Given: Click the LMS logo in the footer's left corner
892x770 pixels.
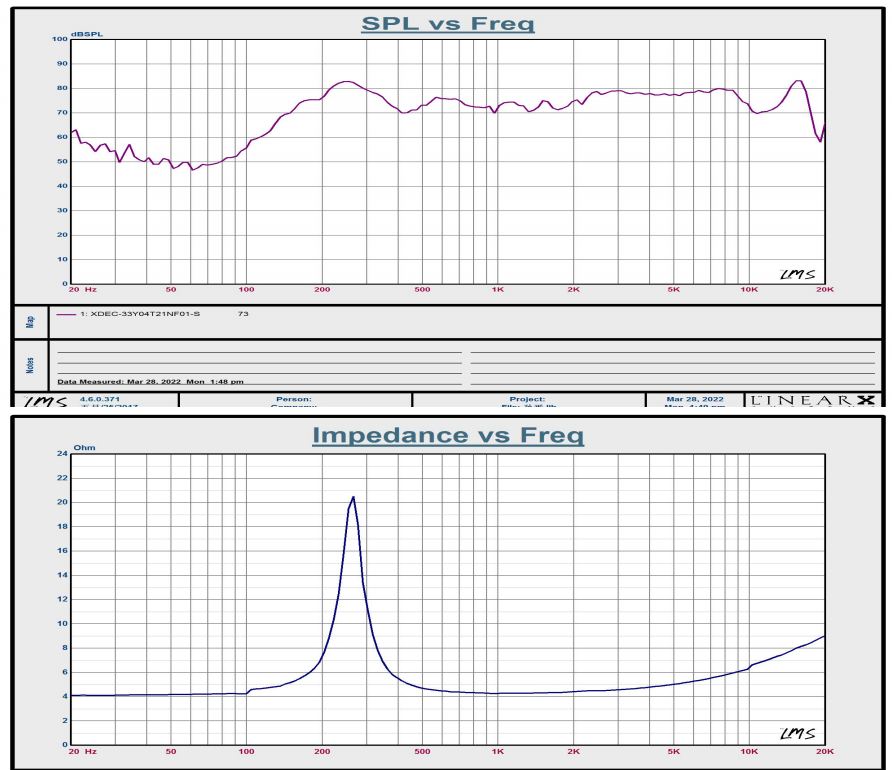Looking at the screenshot, I should tap(46, 401).
